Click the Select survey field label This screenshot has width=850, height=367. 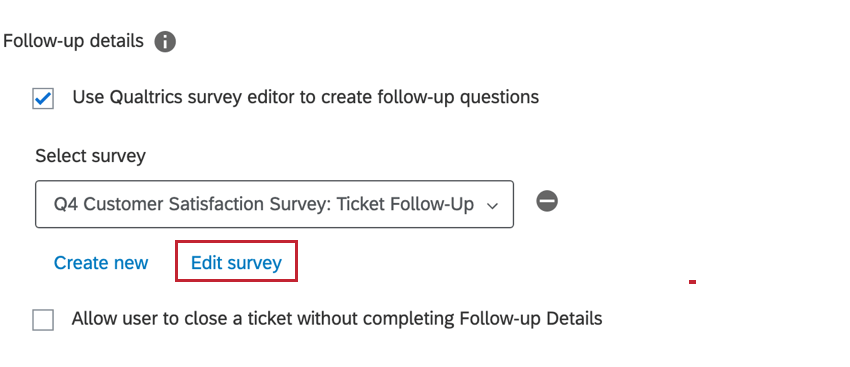[91, 157]
